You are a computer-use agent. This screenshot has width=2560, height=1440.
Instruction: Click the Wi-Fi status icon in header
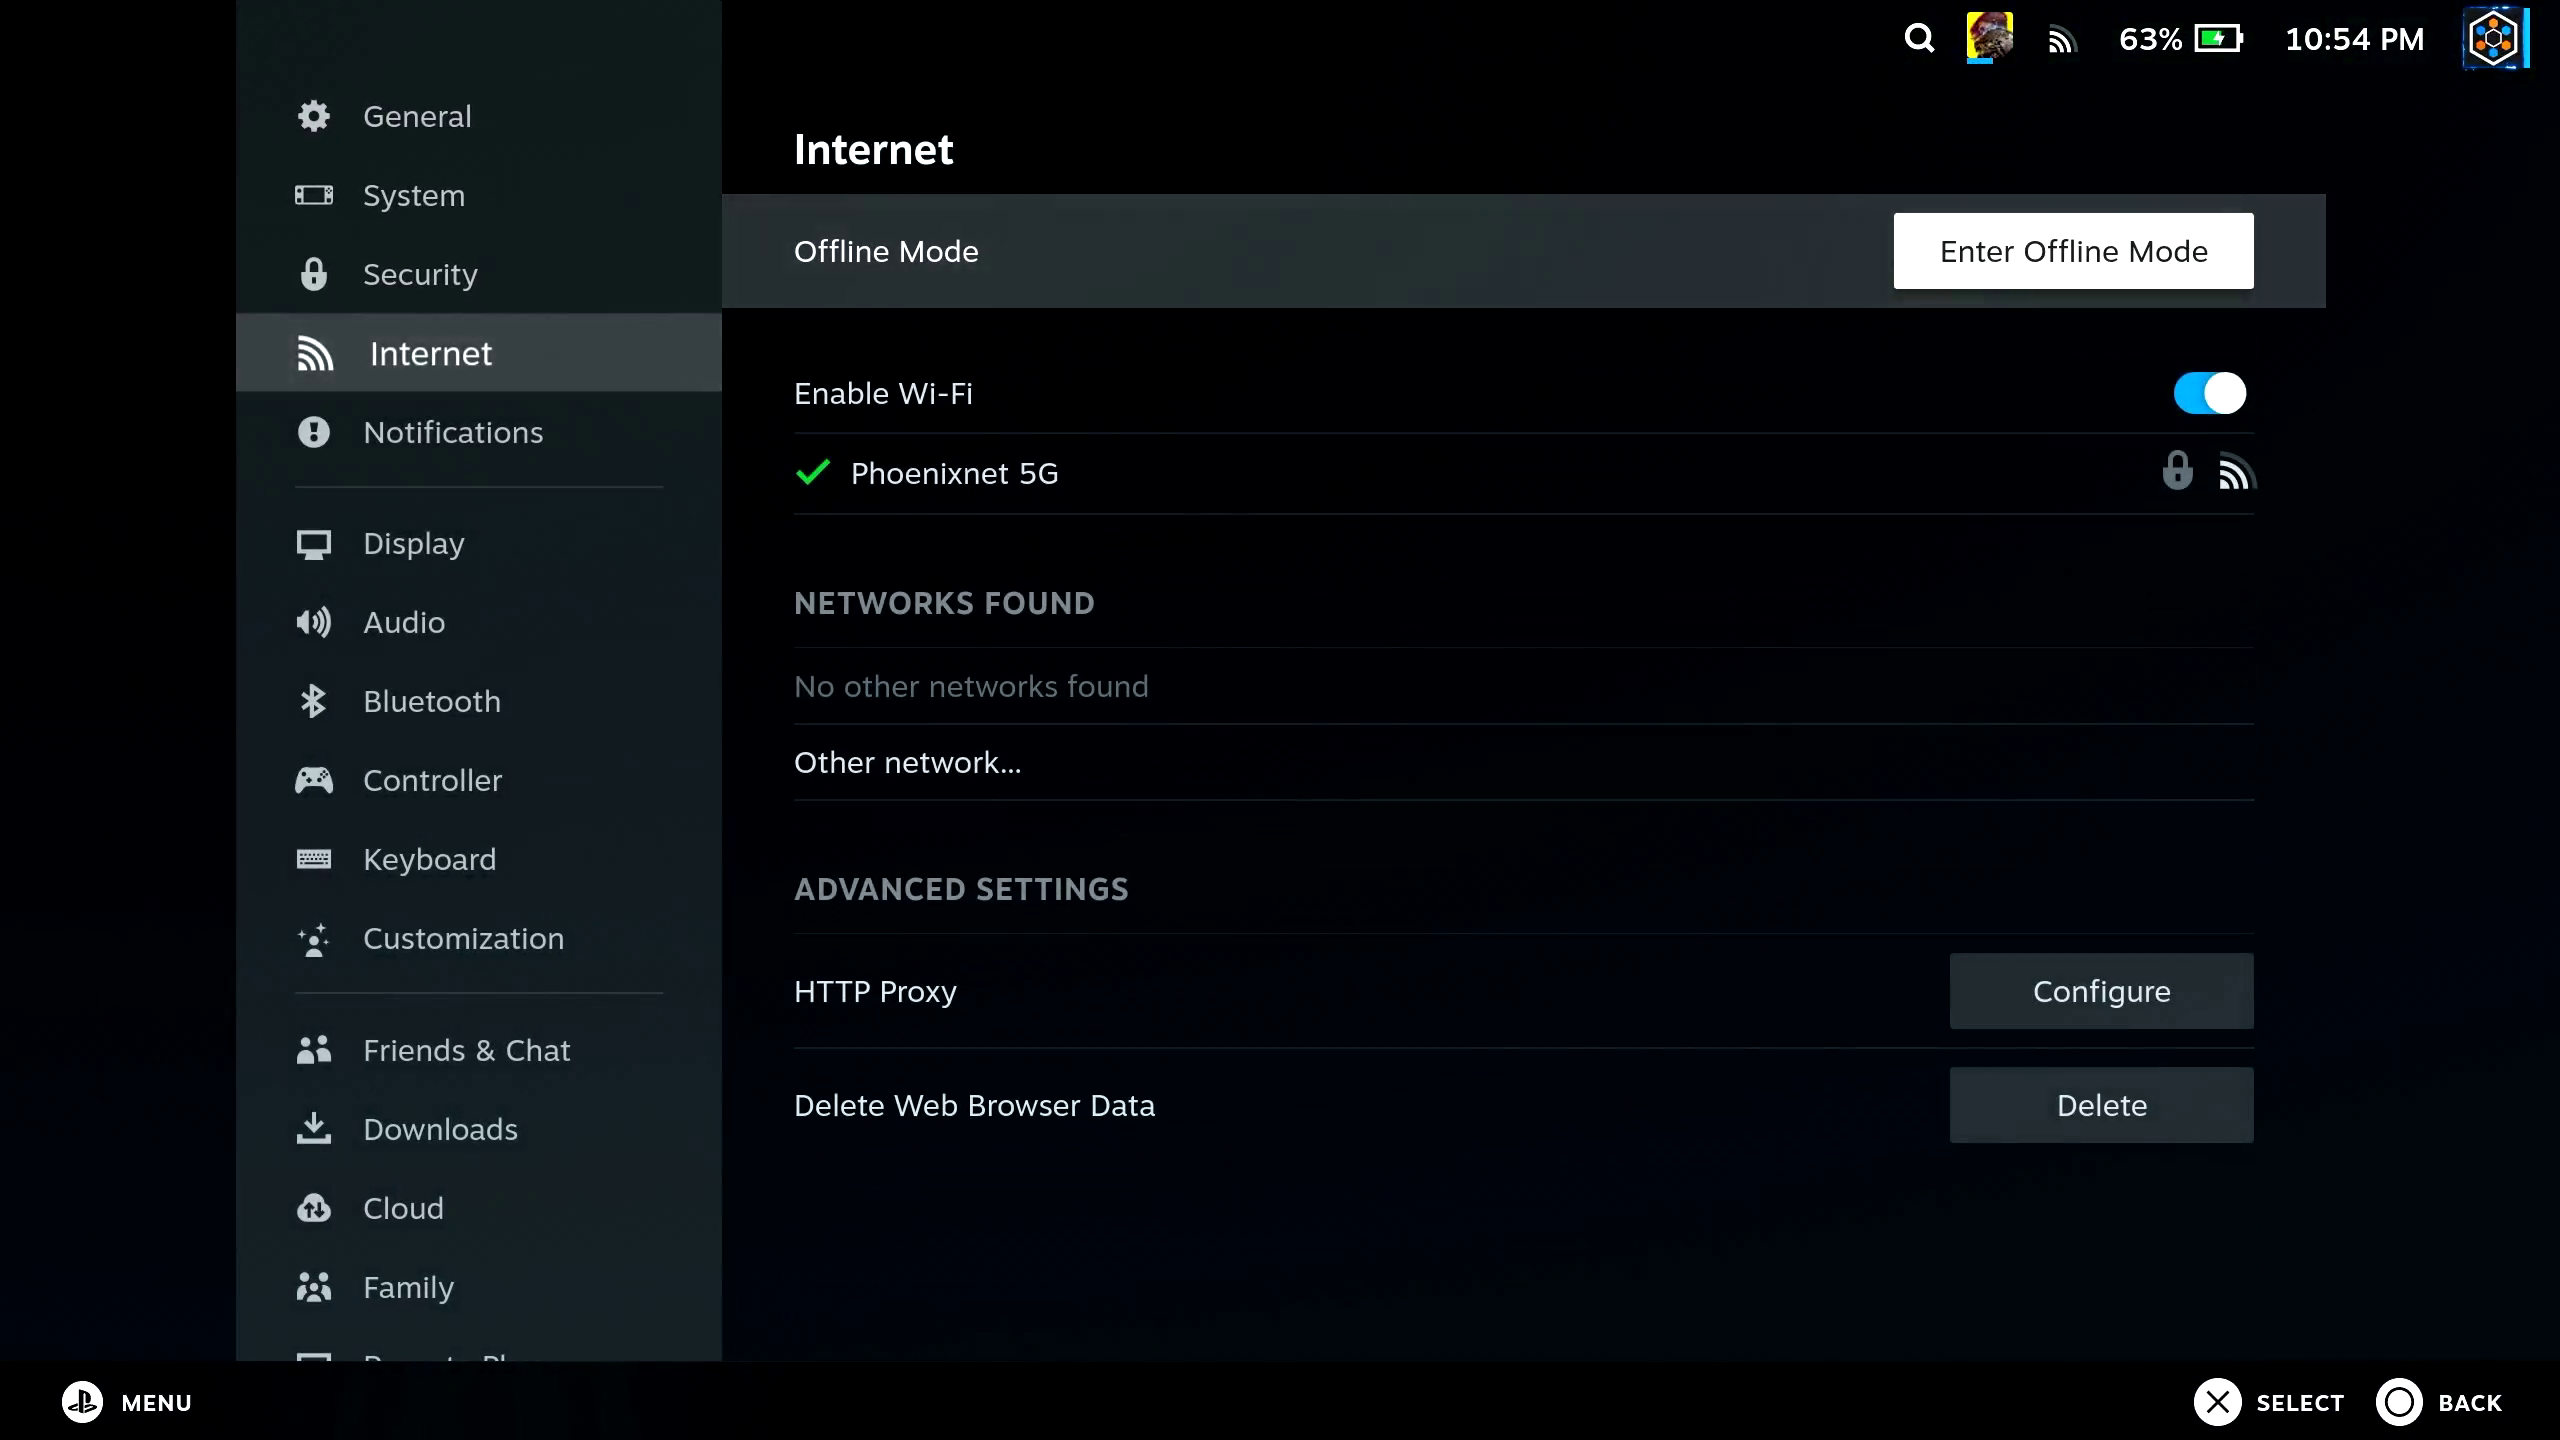pos(2062,40)
